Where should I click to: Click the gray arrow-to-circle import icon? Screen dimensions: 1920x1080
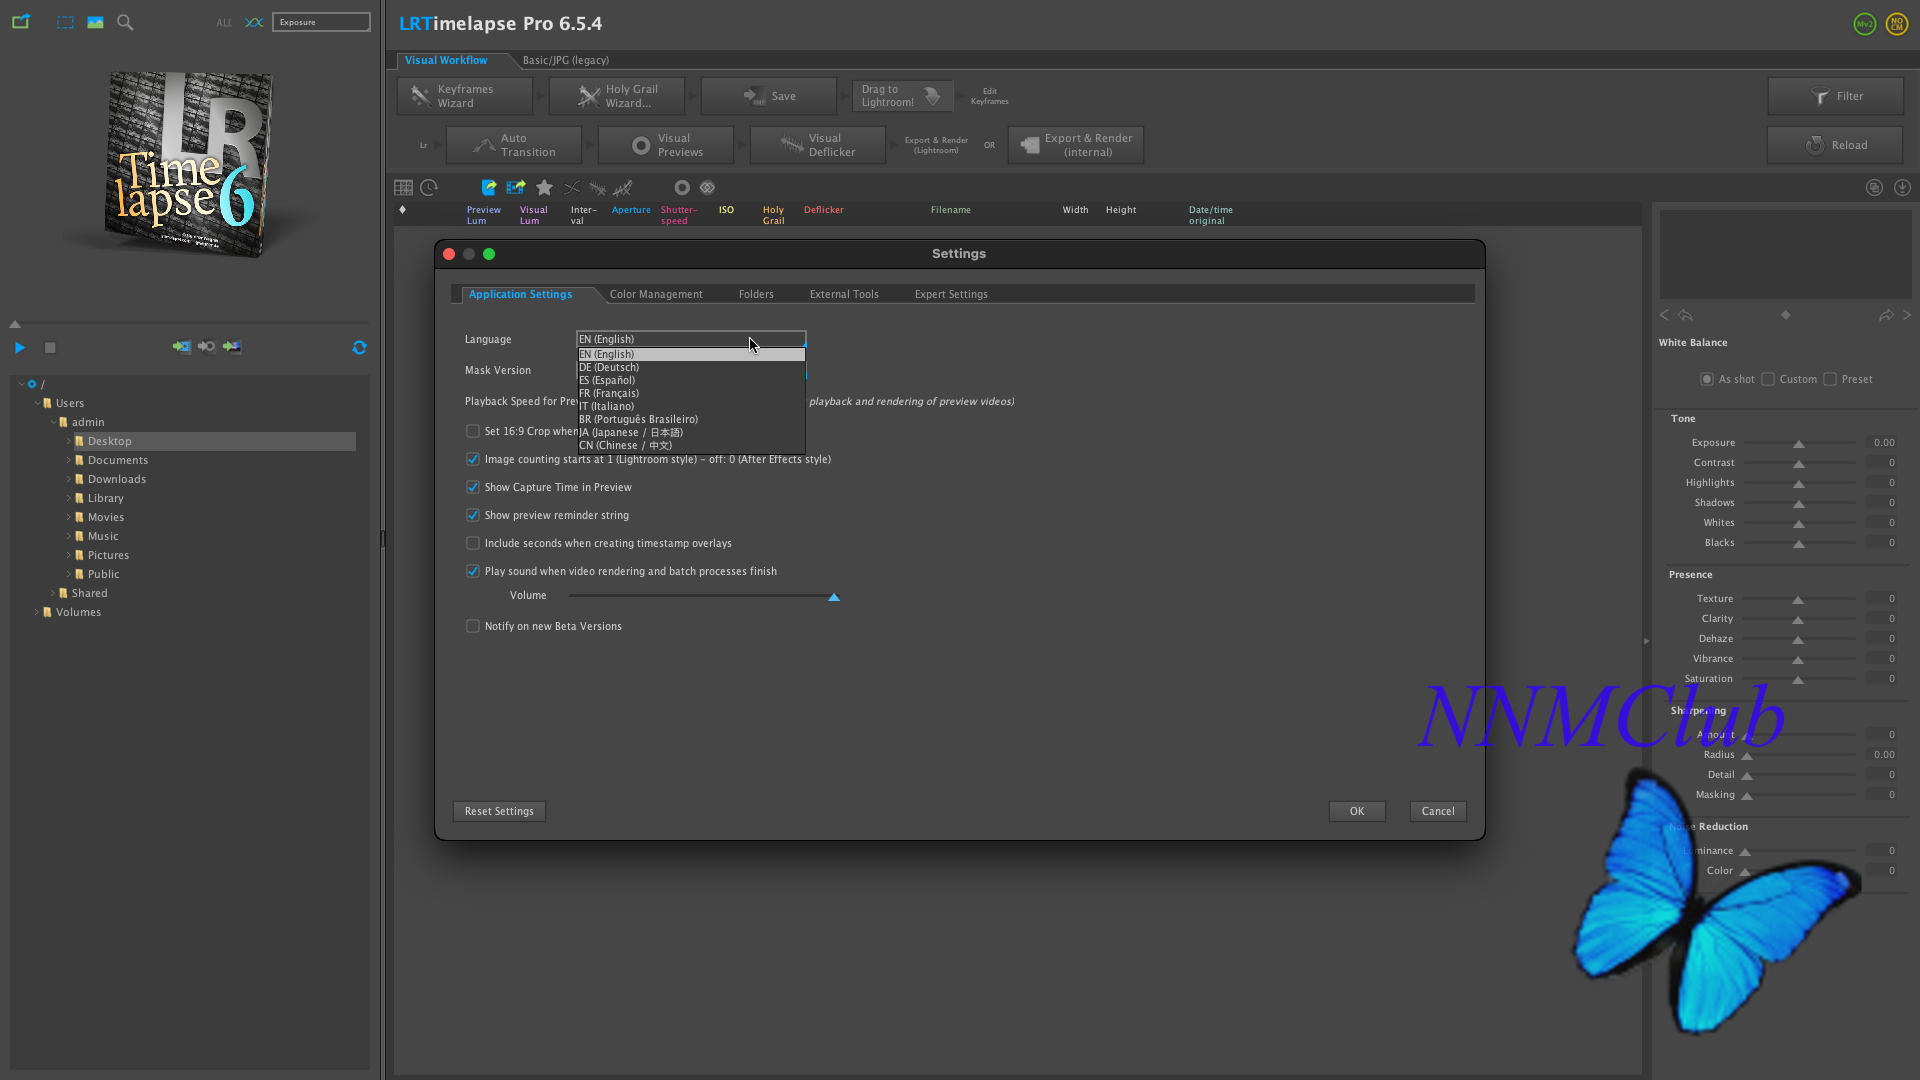coord(206,347)
